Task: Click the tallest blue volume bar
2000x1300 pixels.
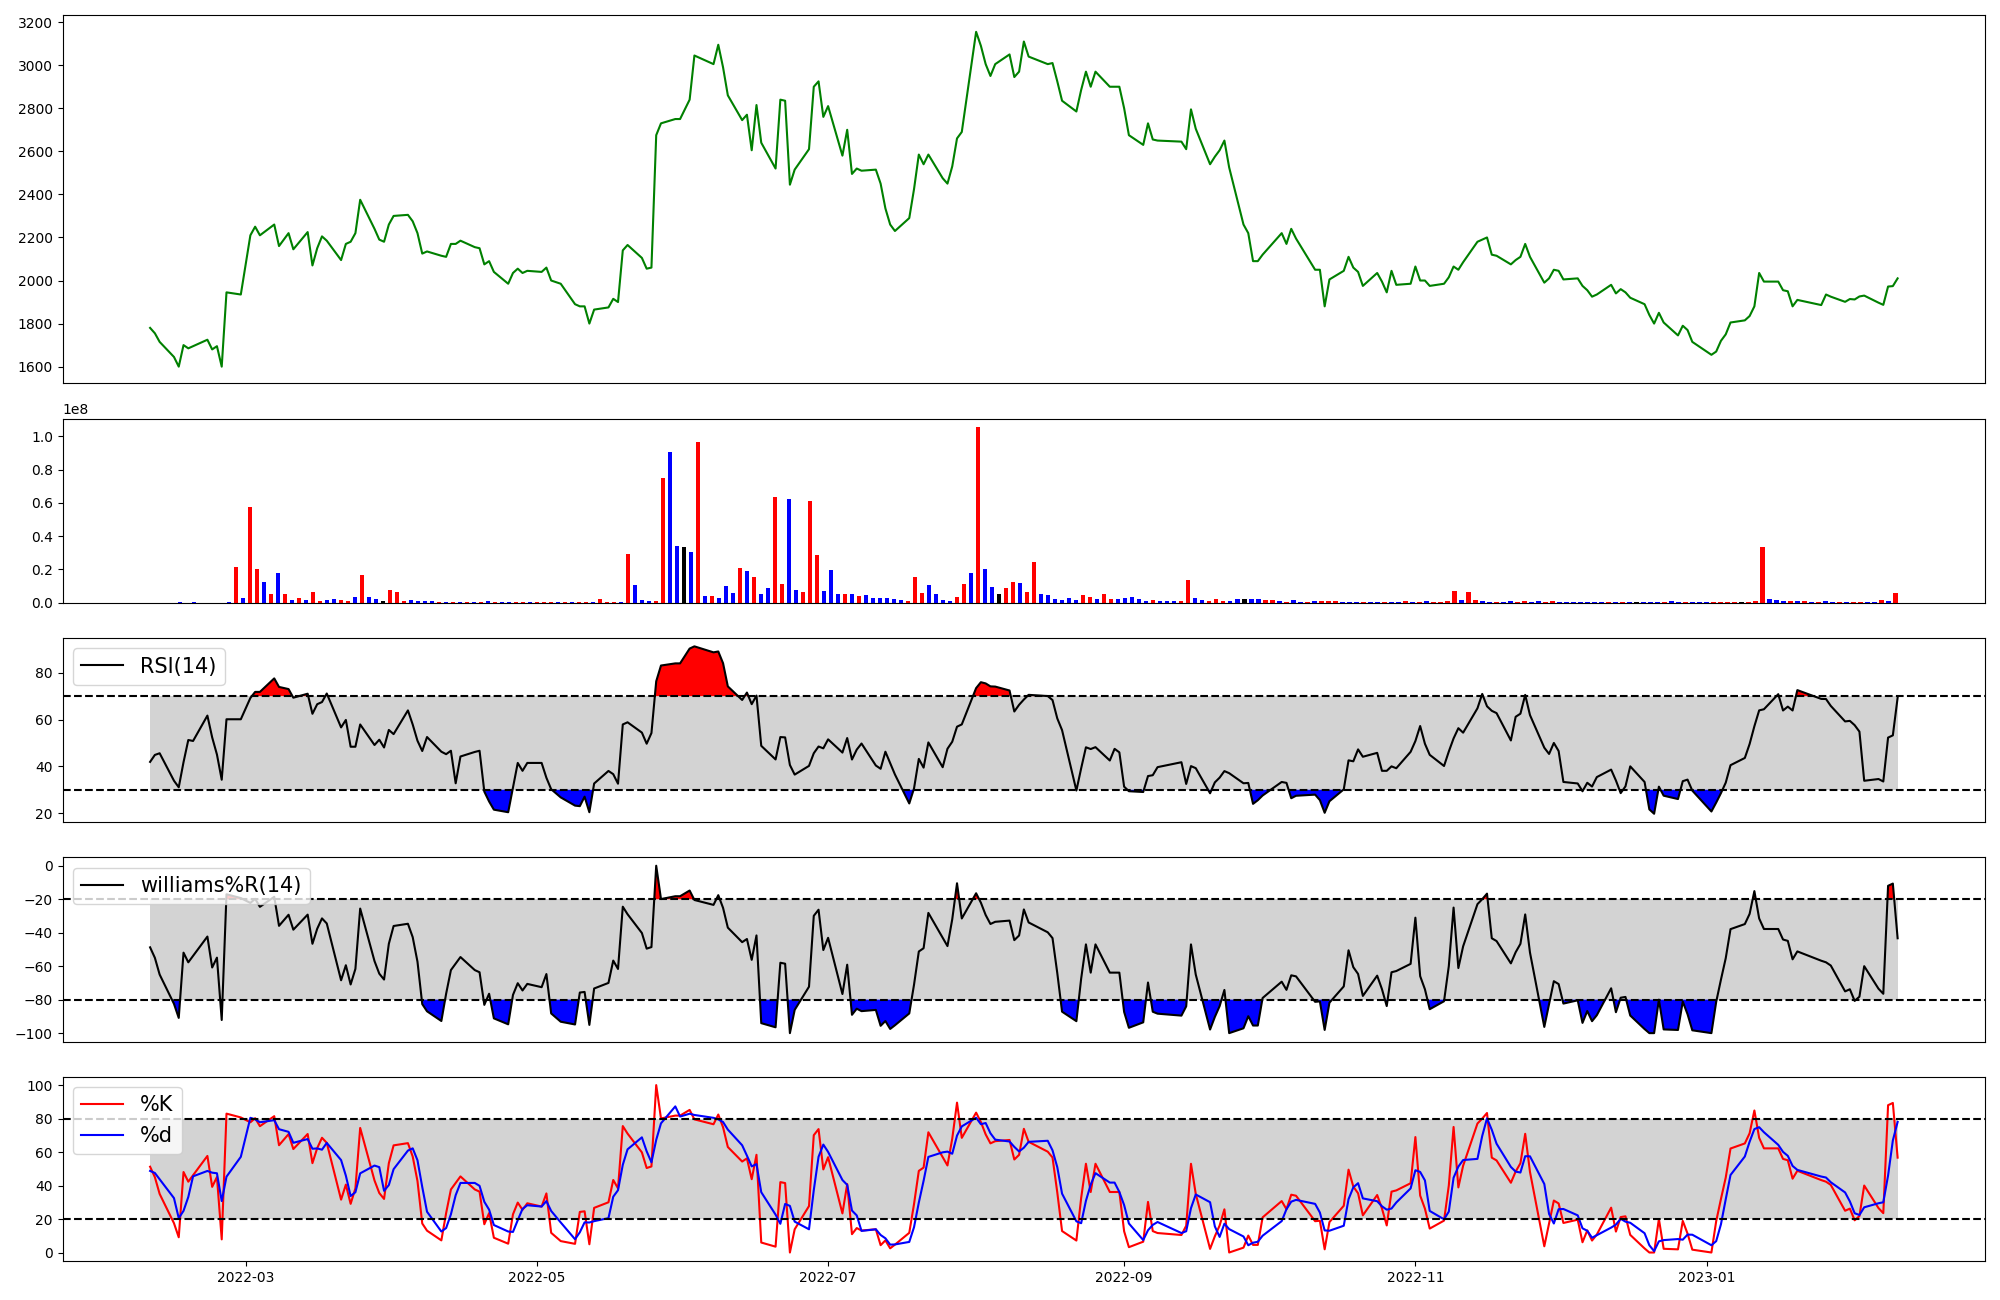Action: [x=670, y=527]
